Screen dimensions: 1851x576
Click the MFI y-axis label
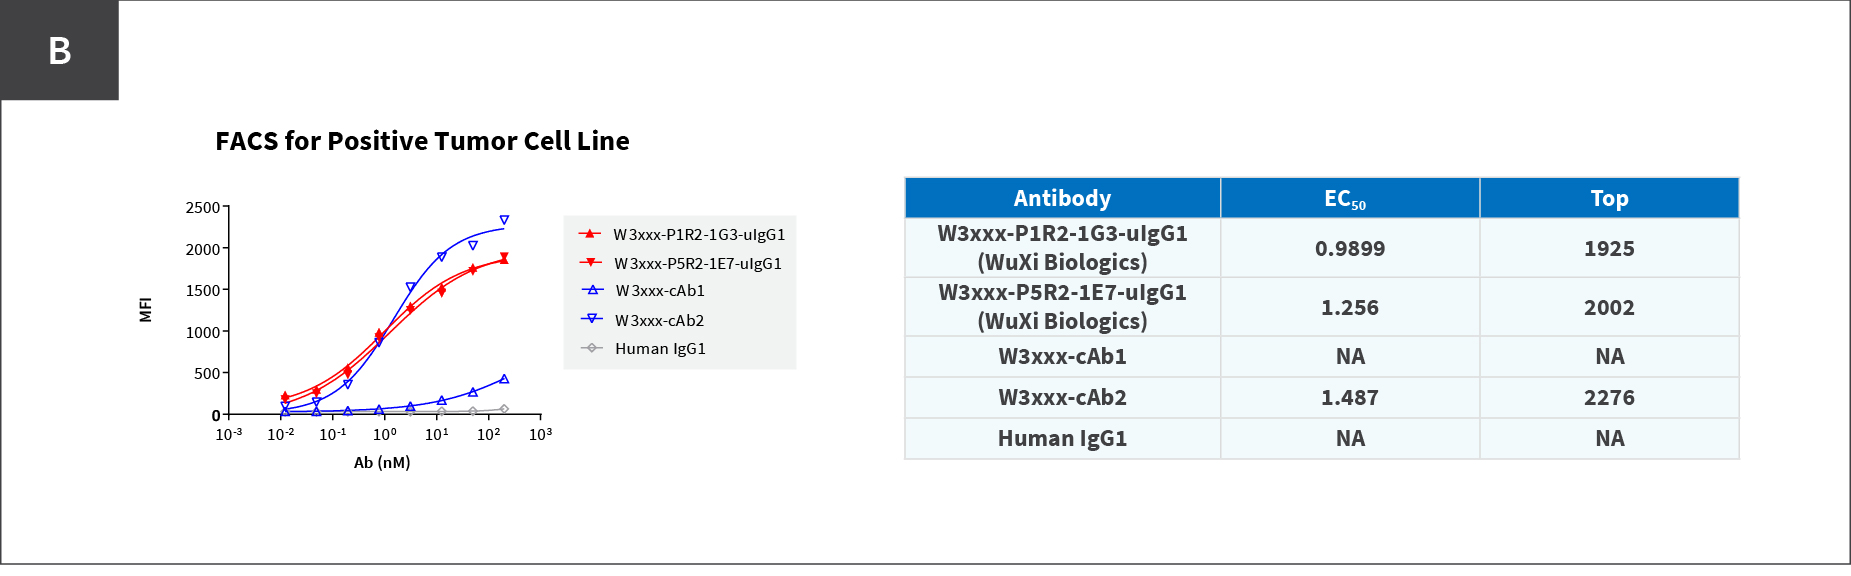(146, 310)
